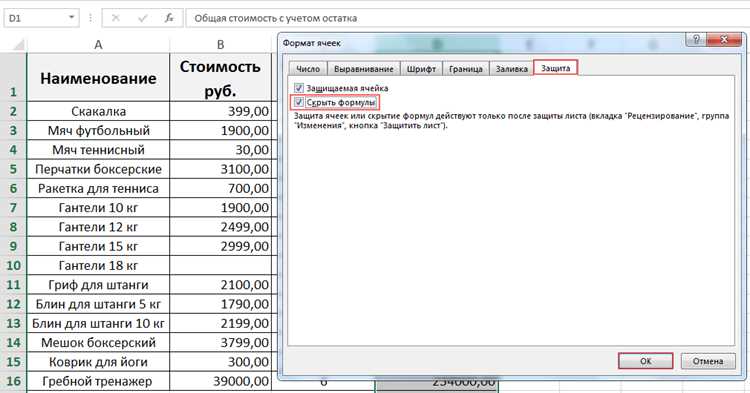
Task: Click the 399,00 price cell
Action: [221, 111]
